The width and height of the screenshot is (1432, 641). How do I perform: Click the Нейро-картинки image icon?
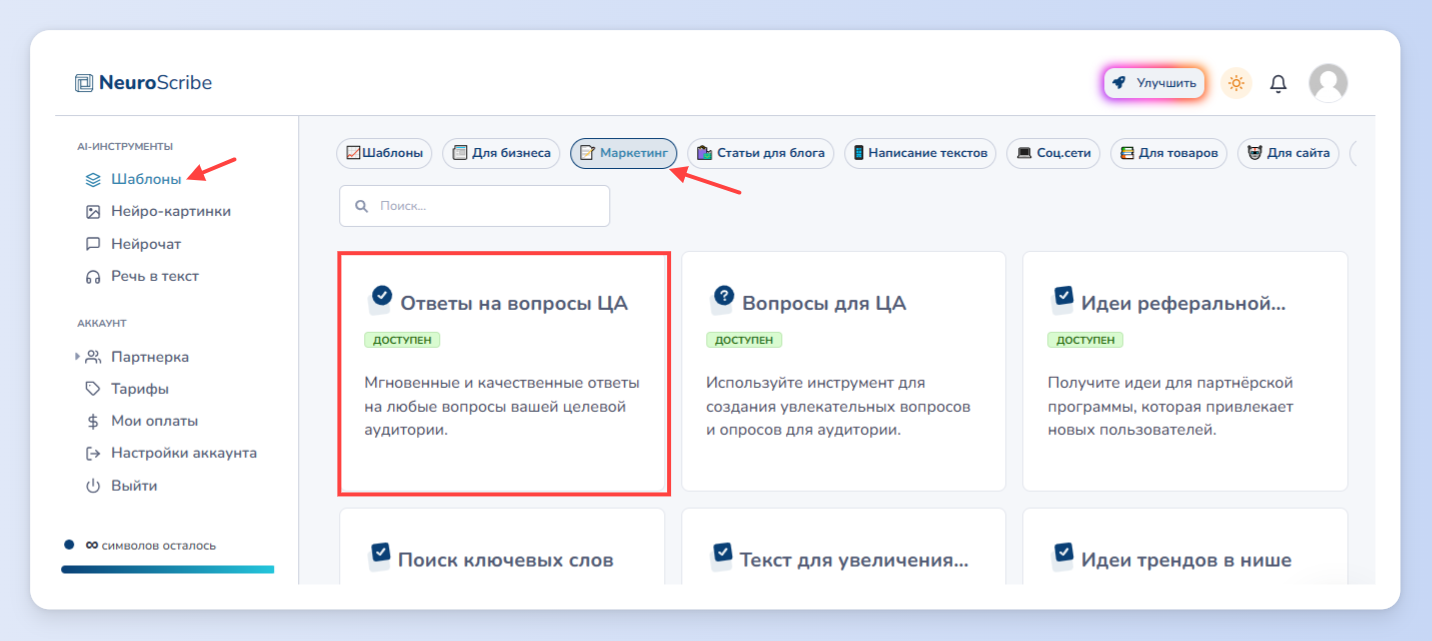click(93, 212)
